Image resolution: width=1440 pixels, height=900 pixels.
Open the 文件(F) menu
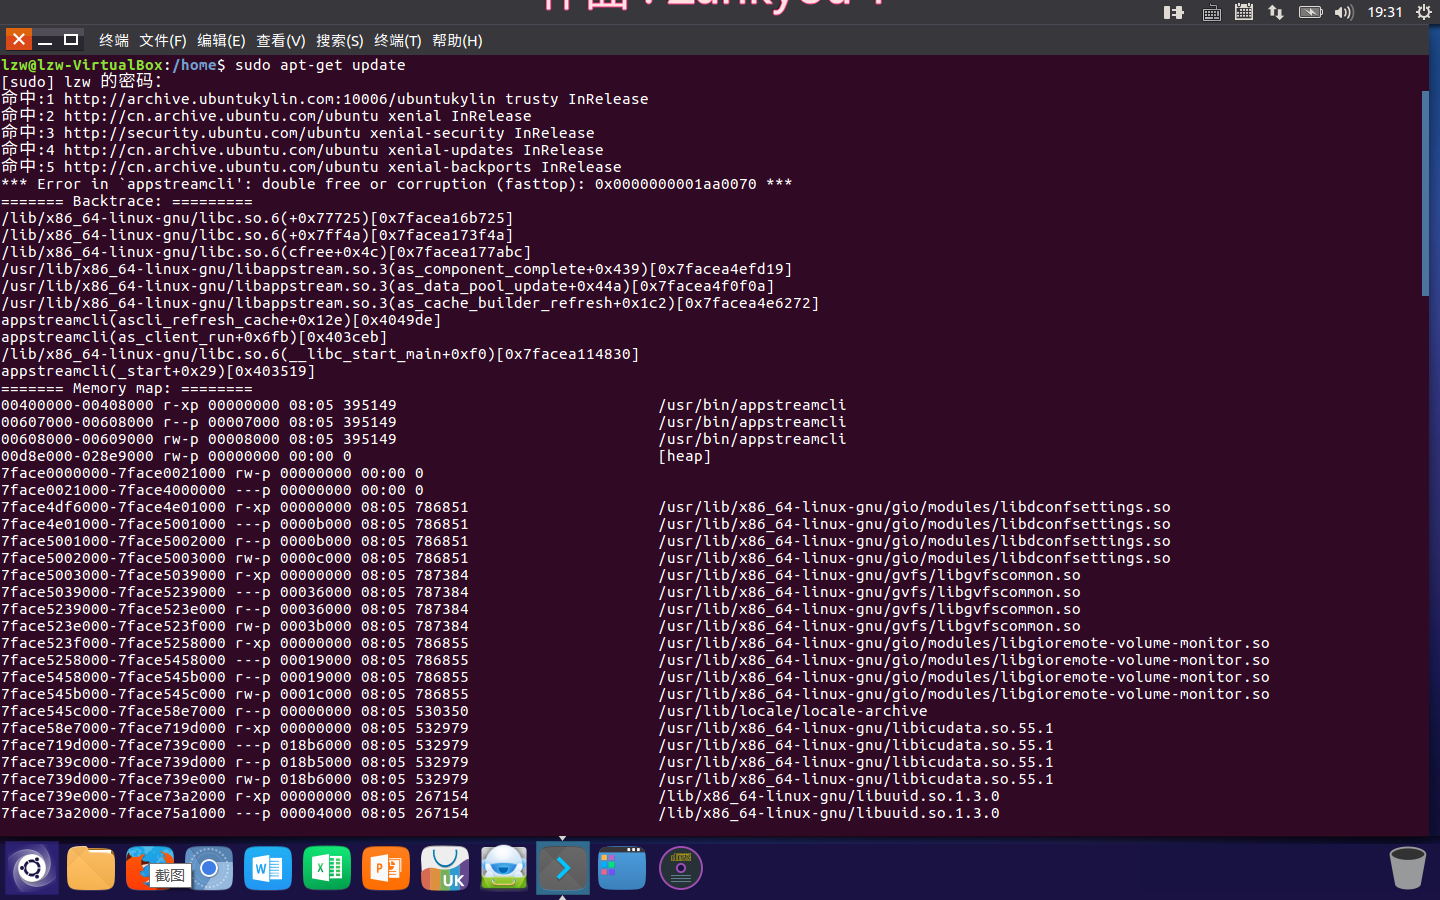[x=163, y=41]
